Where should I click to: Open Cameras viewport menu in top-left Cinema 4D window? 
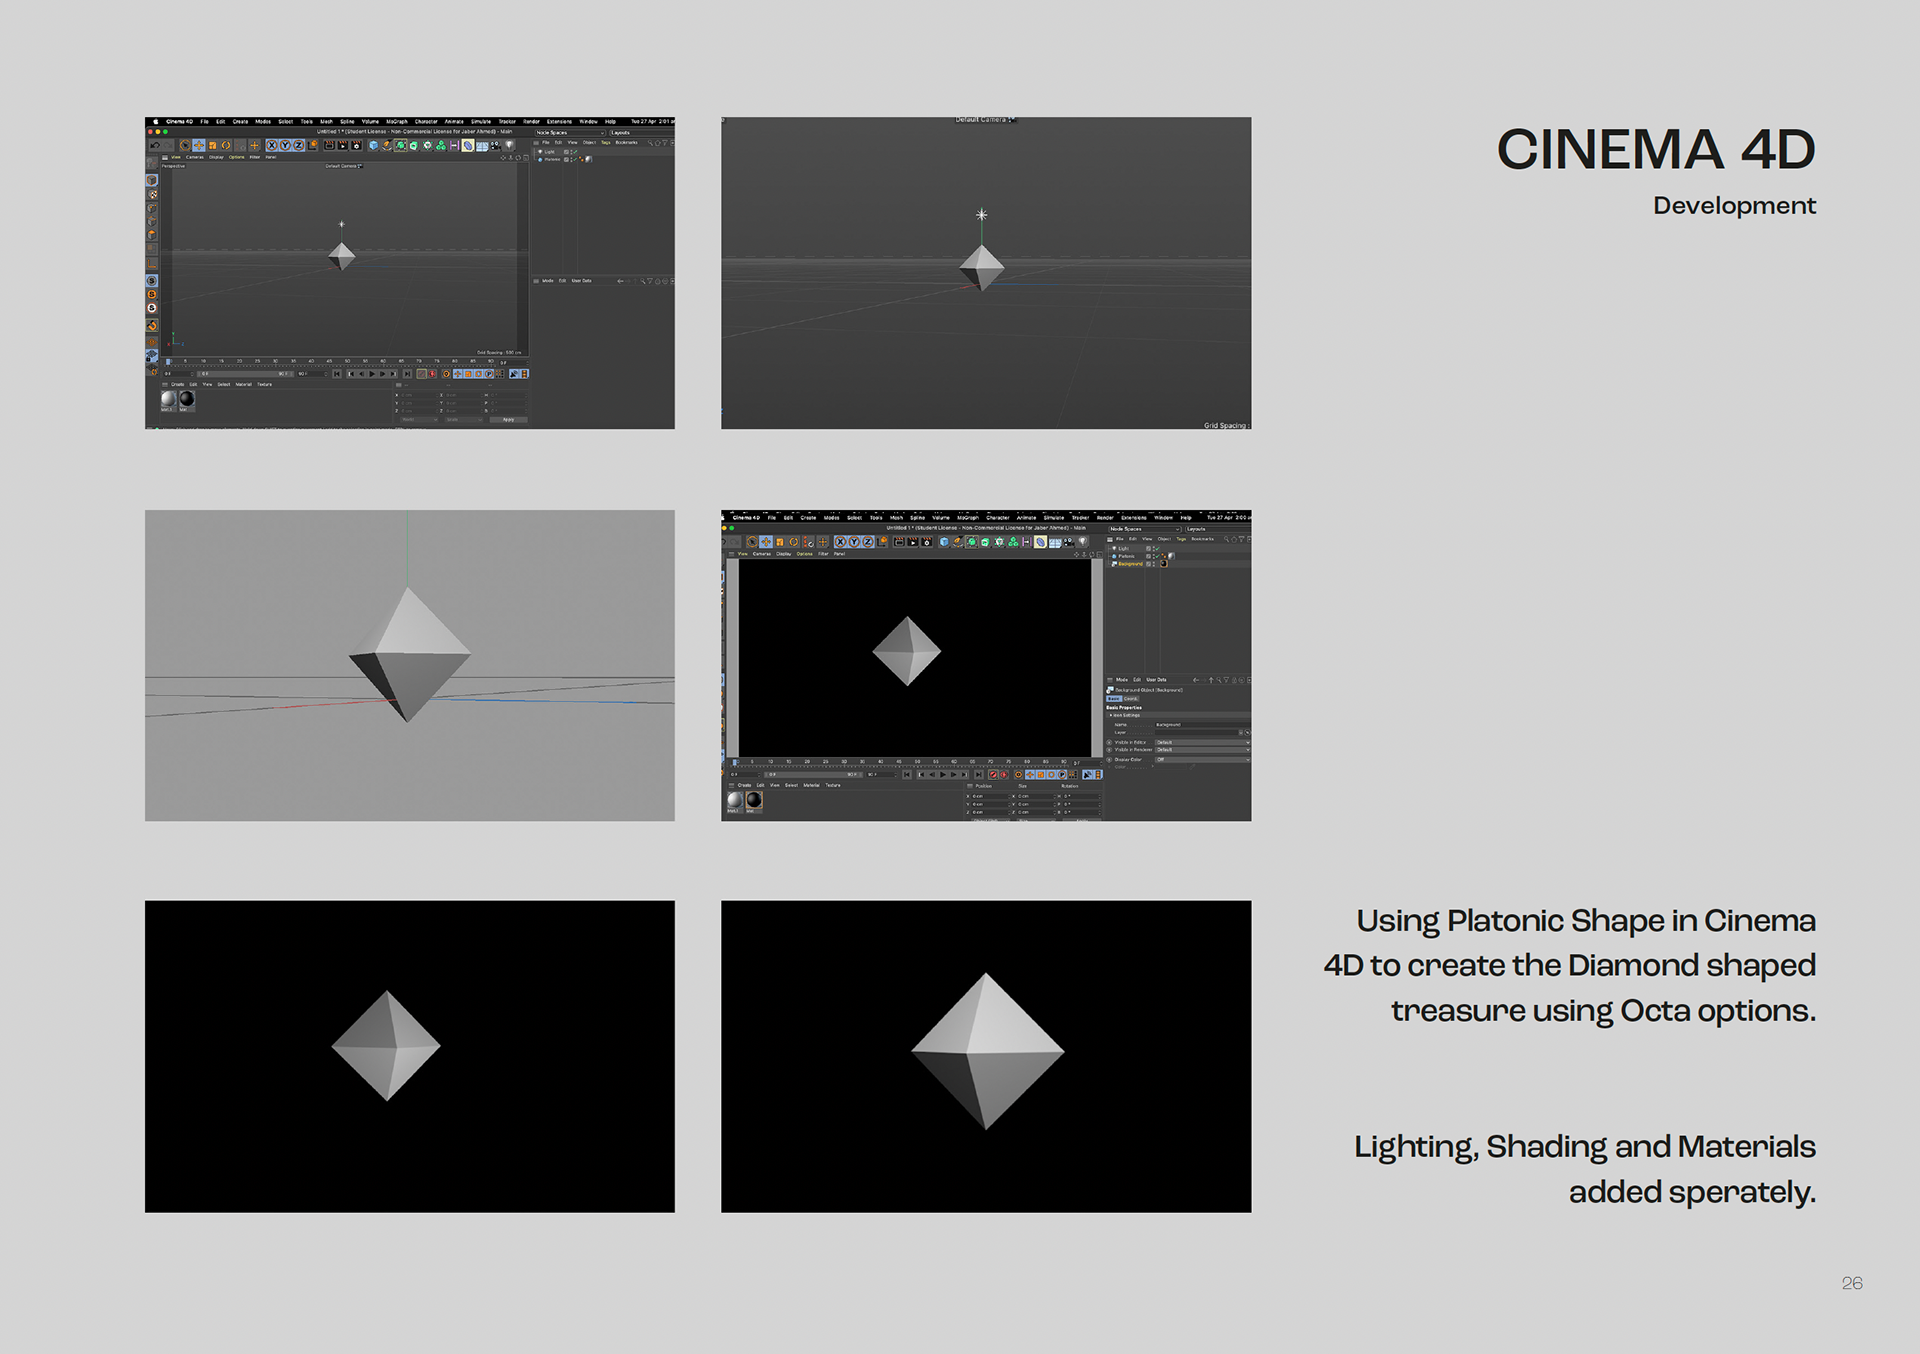coord(195,157)
